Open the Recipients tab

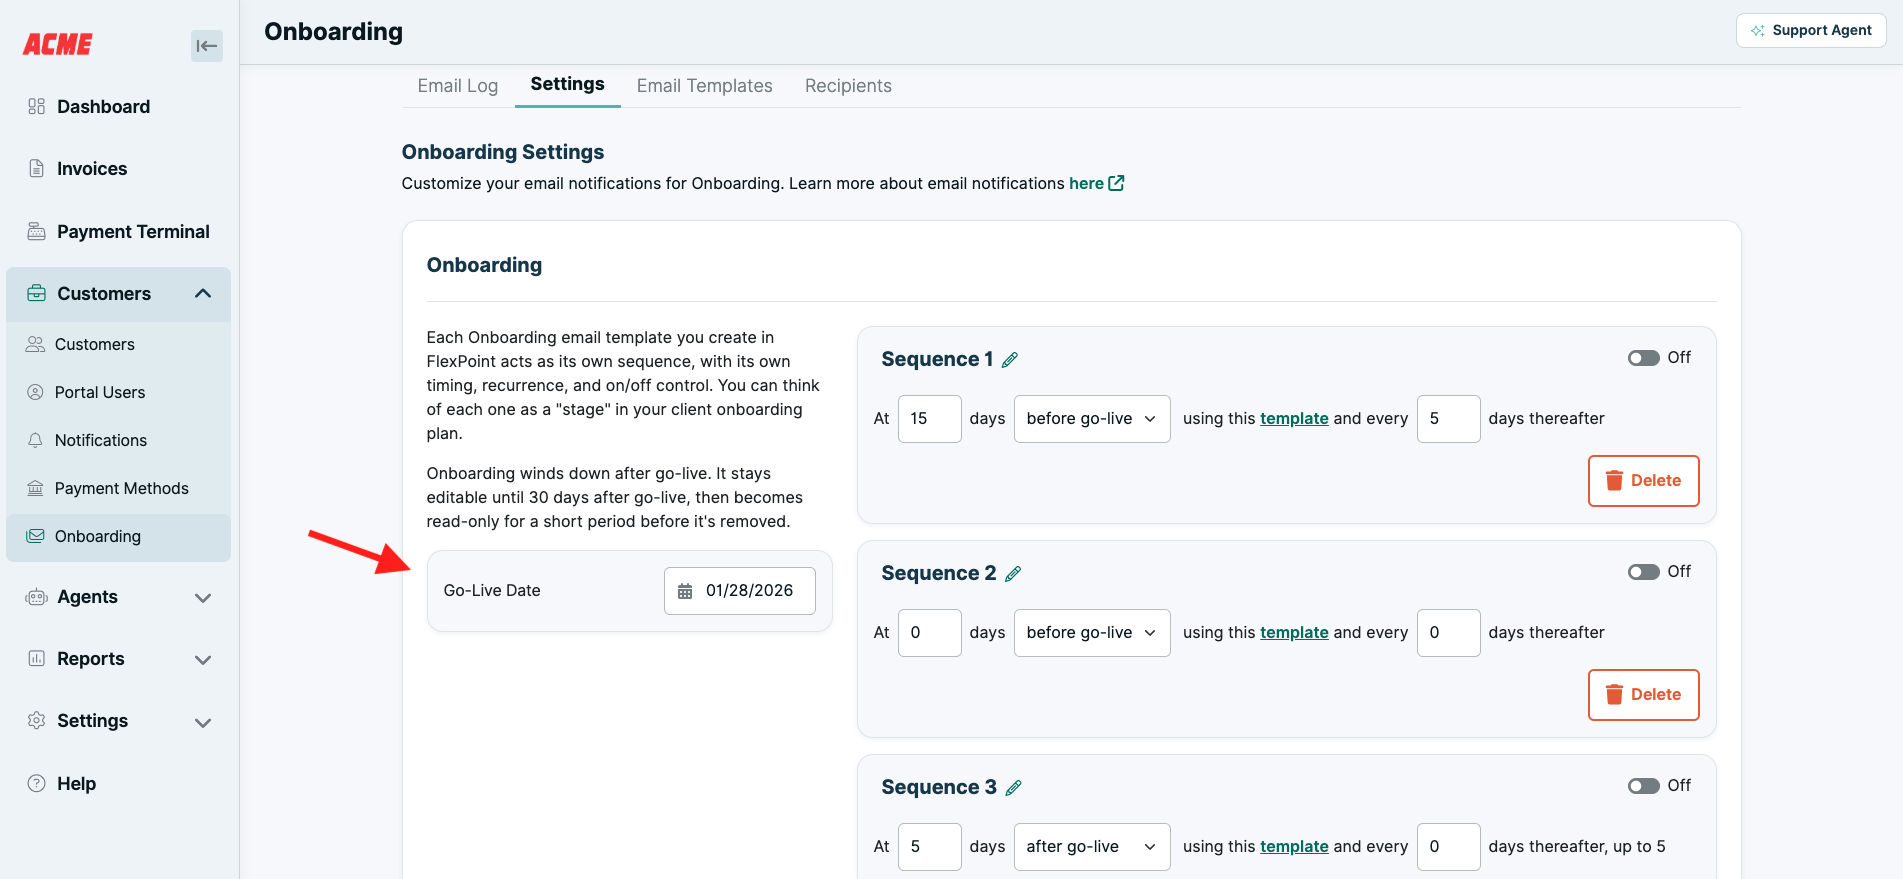tap(848, 86)
